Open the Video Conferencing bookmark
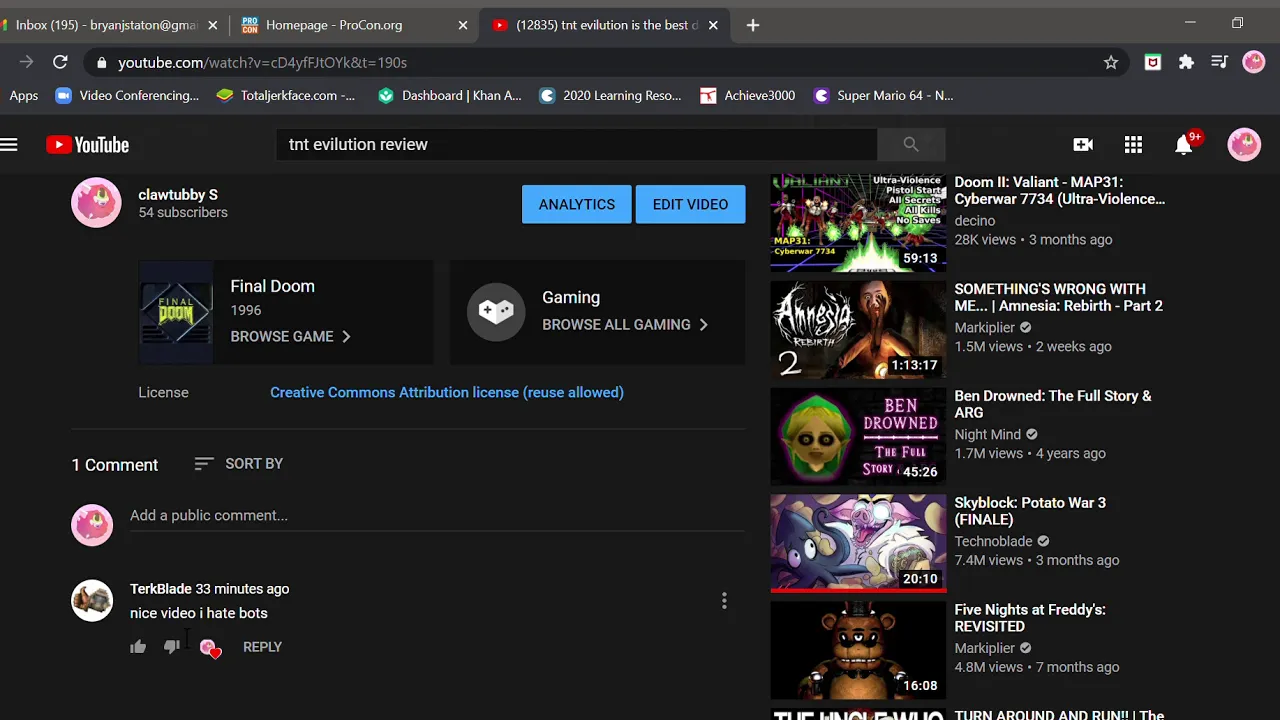Viewport: 1280px width, 720px height. (x=127, y=96)
